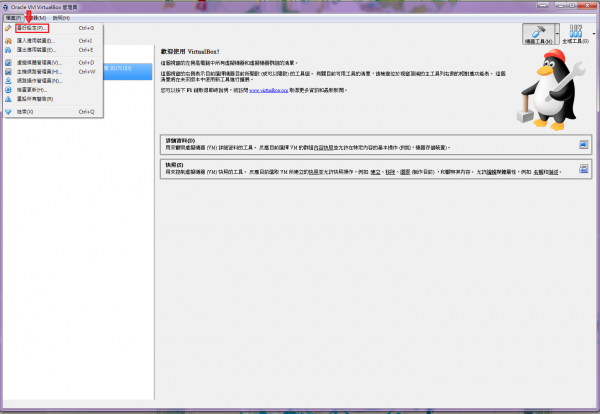Open the Global Tools toolbar button
The image size is (600, 414).
[576, 34]
